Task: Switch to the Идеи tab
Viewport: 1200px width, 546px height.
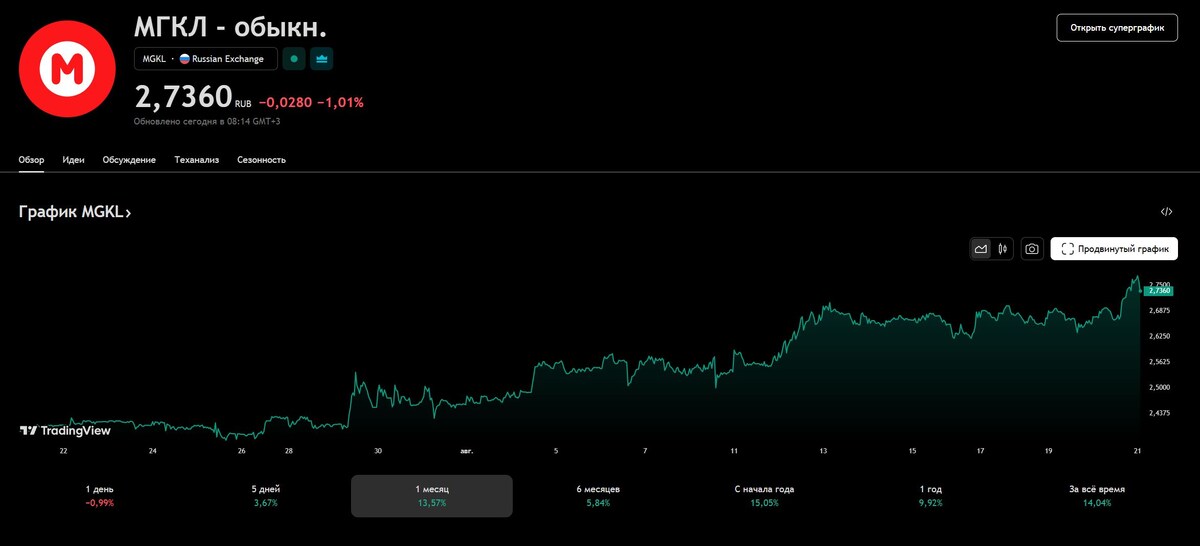Action: tap(73, 160)
